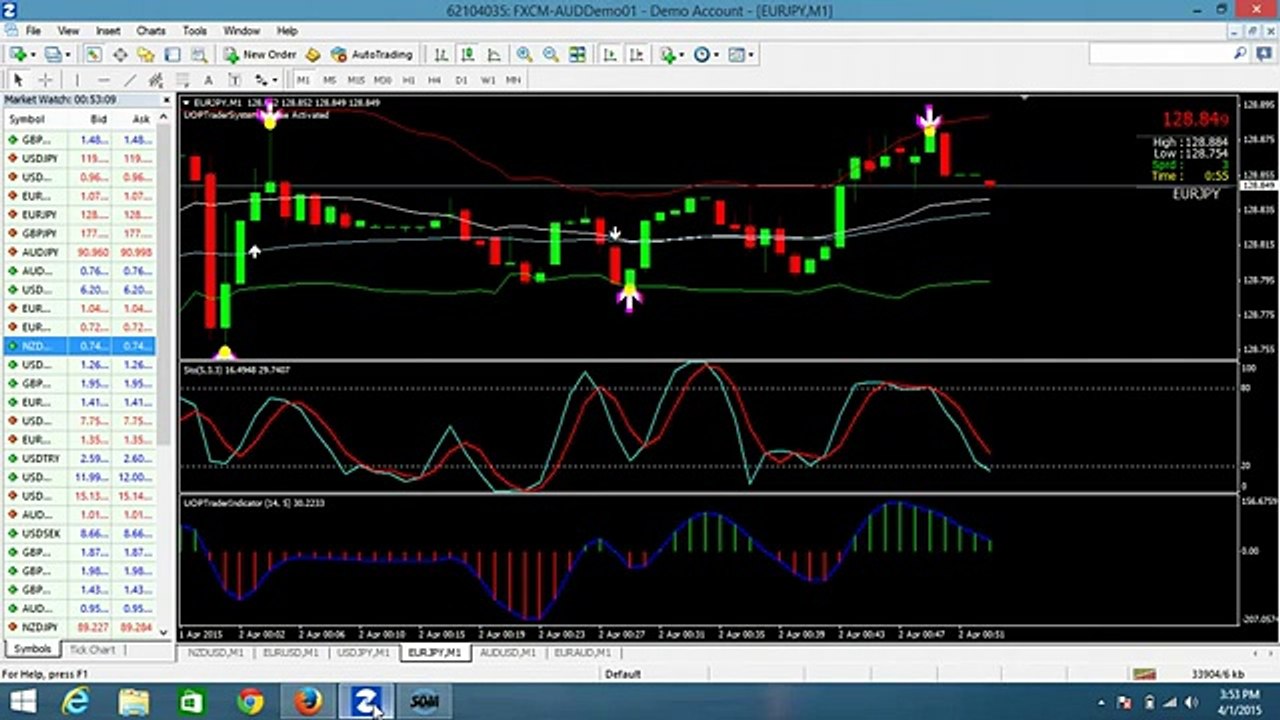1280x720 pixels.
Task: Select the Horizontal Line drawing tool
Action: 104,79
